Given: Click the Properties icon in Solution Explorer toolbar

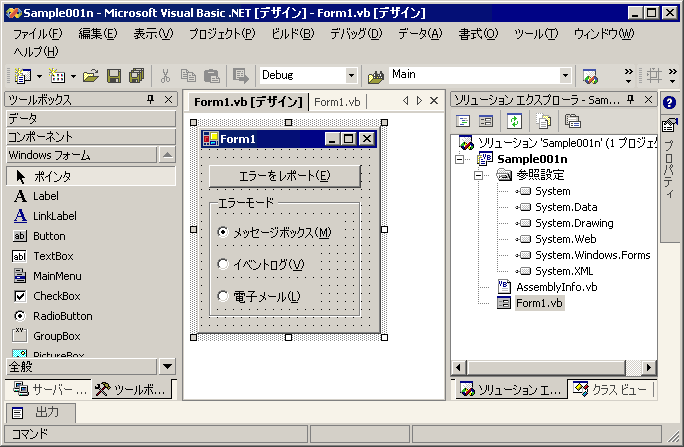Looking at the screenshot, I should (572, 121).
